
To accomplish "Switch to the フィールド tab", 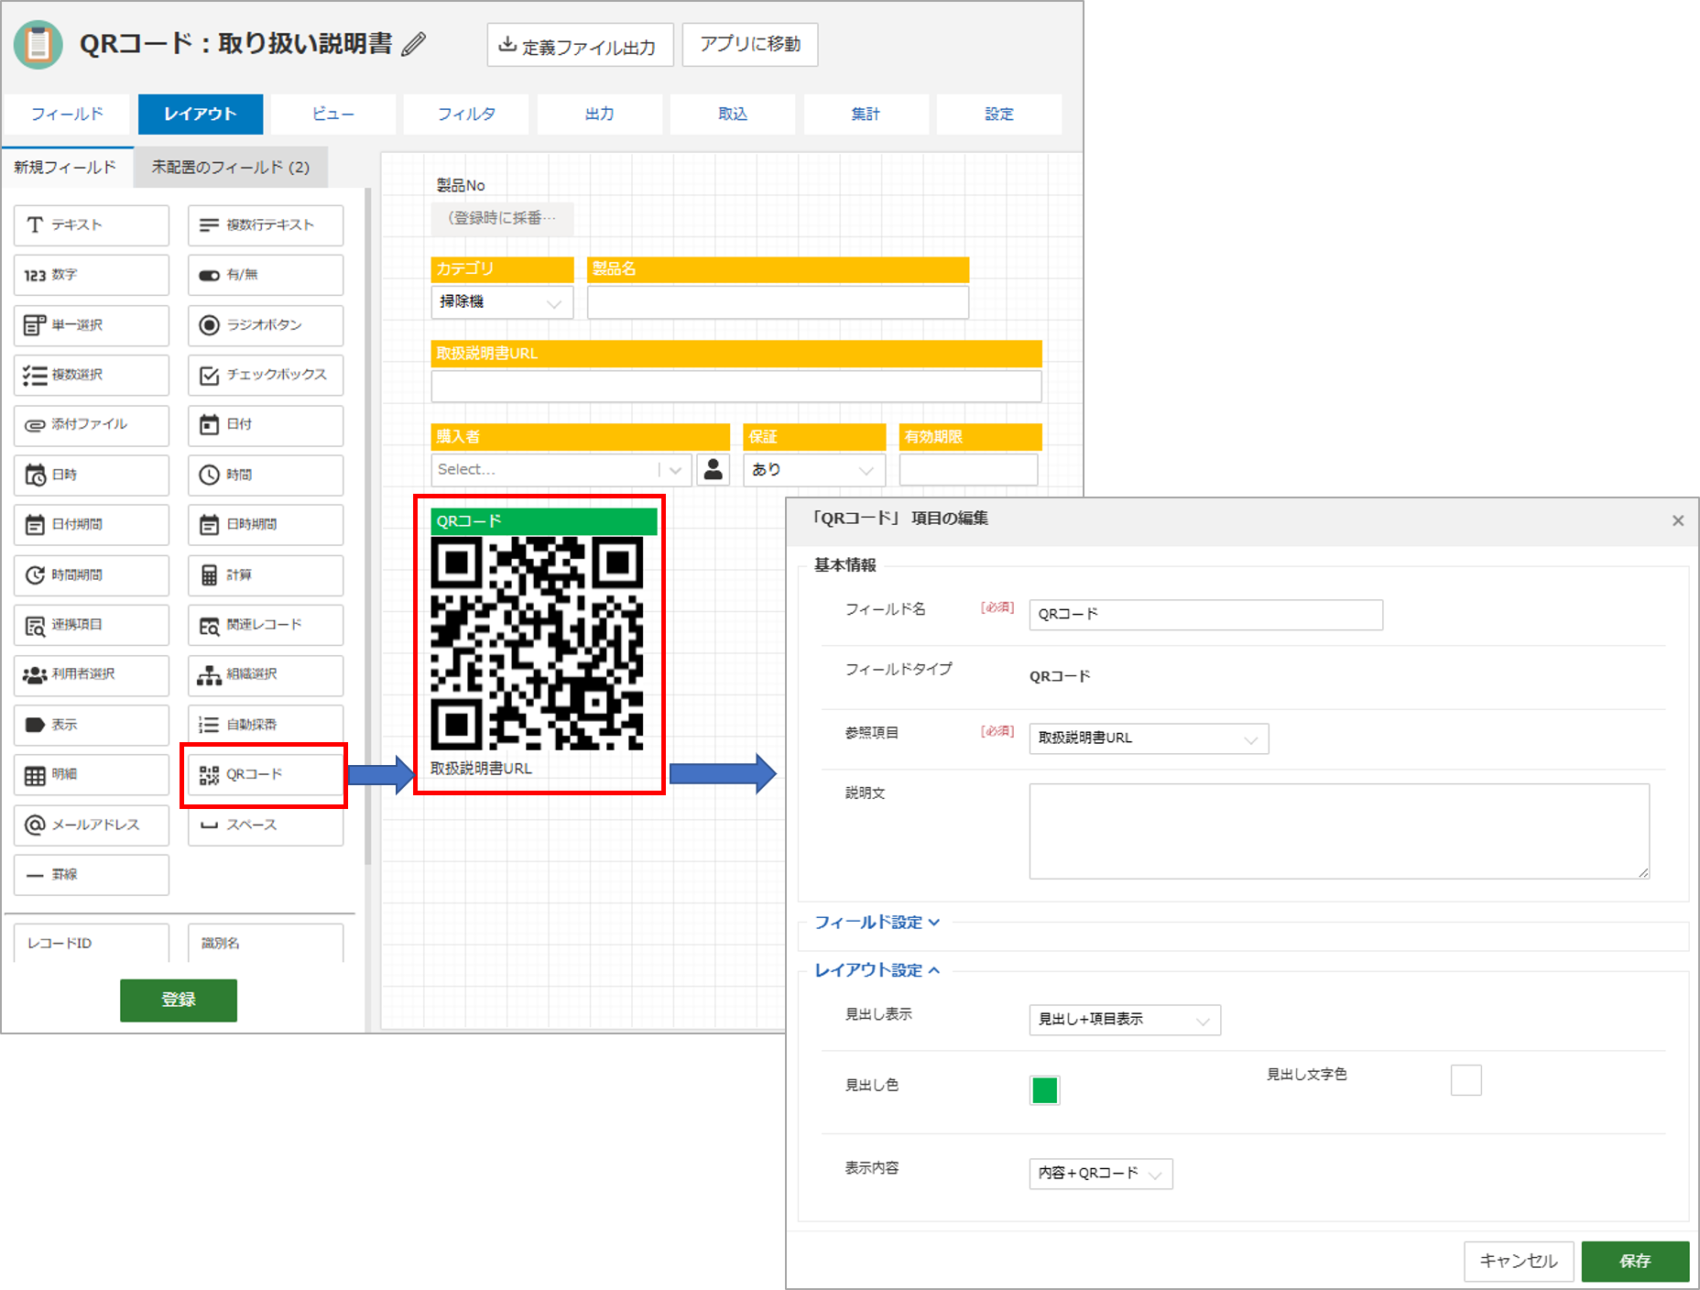I will coord(67,114).
